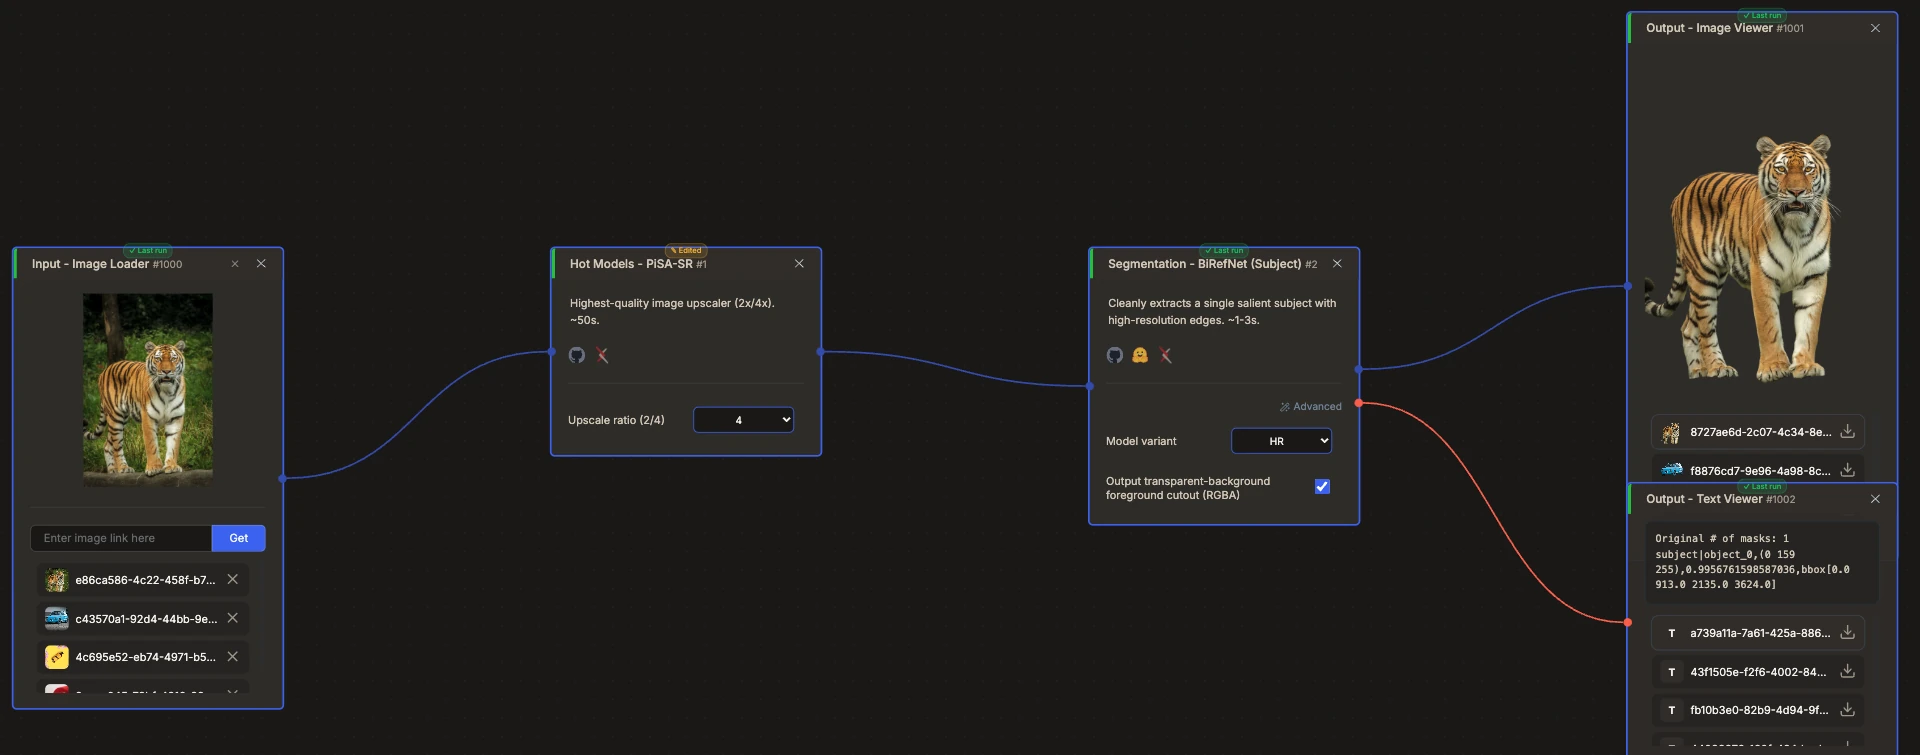Click the output port of the Image Loader node
The width and height of the screenshot is (1920, 755).
283,479
